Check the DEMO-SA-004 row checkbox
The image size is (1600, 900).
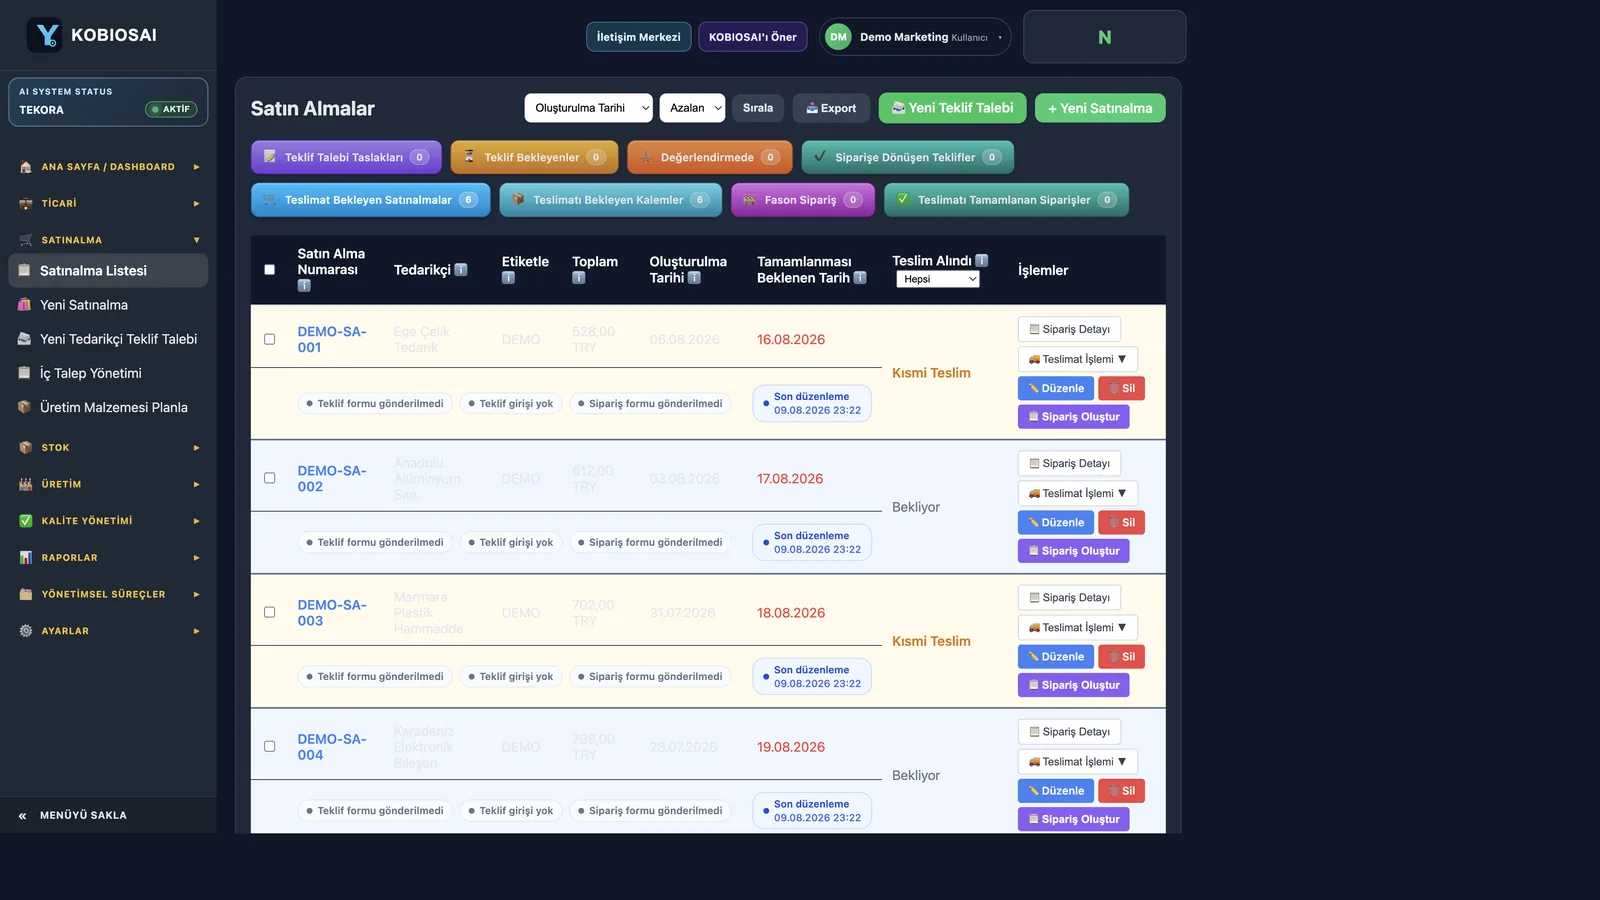[269, 746]
